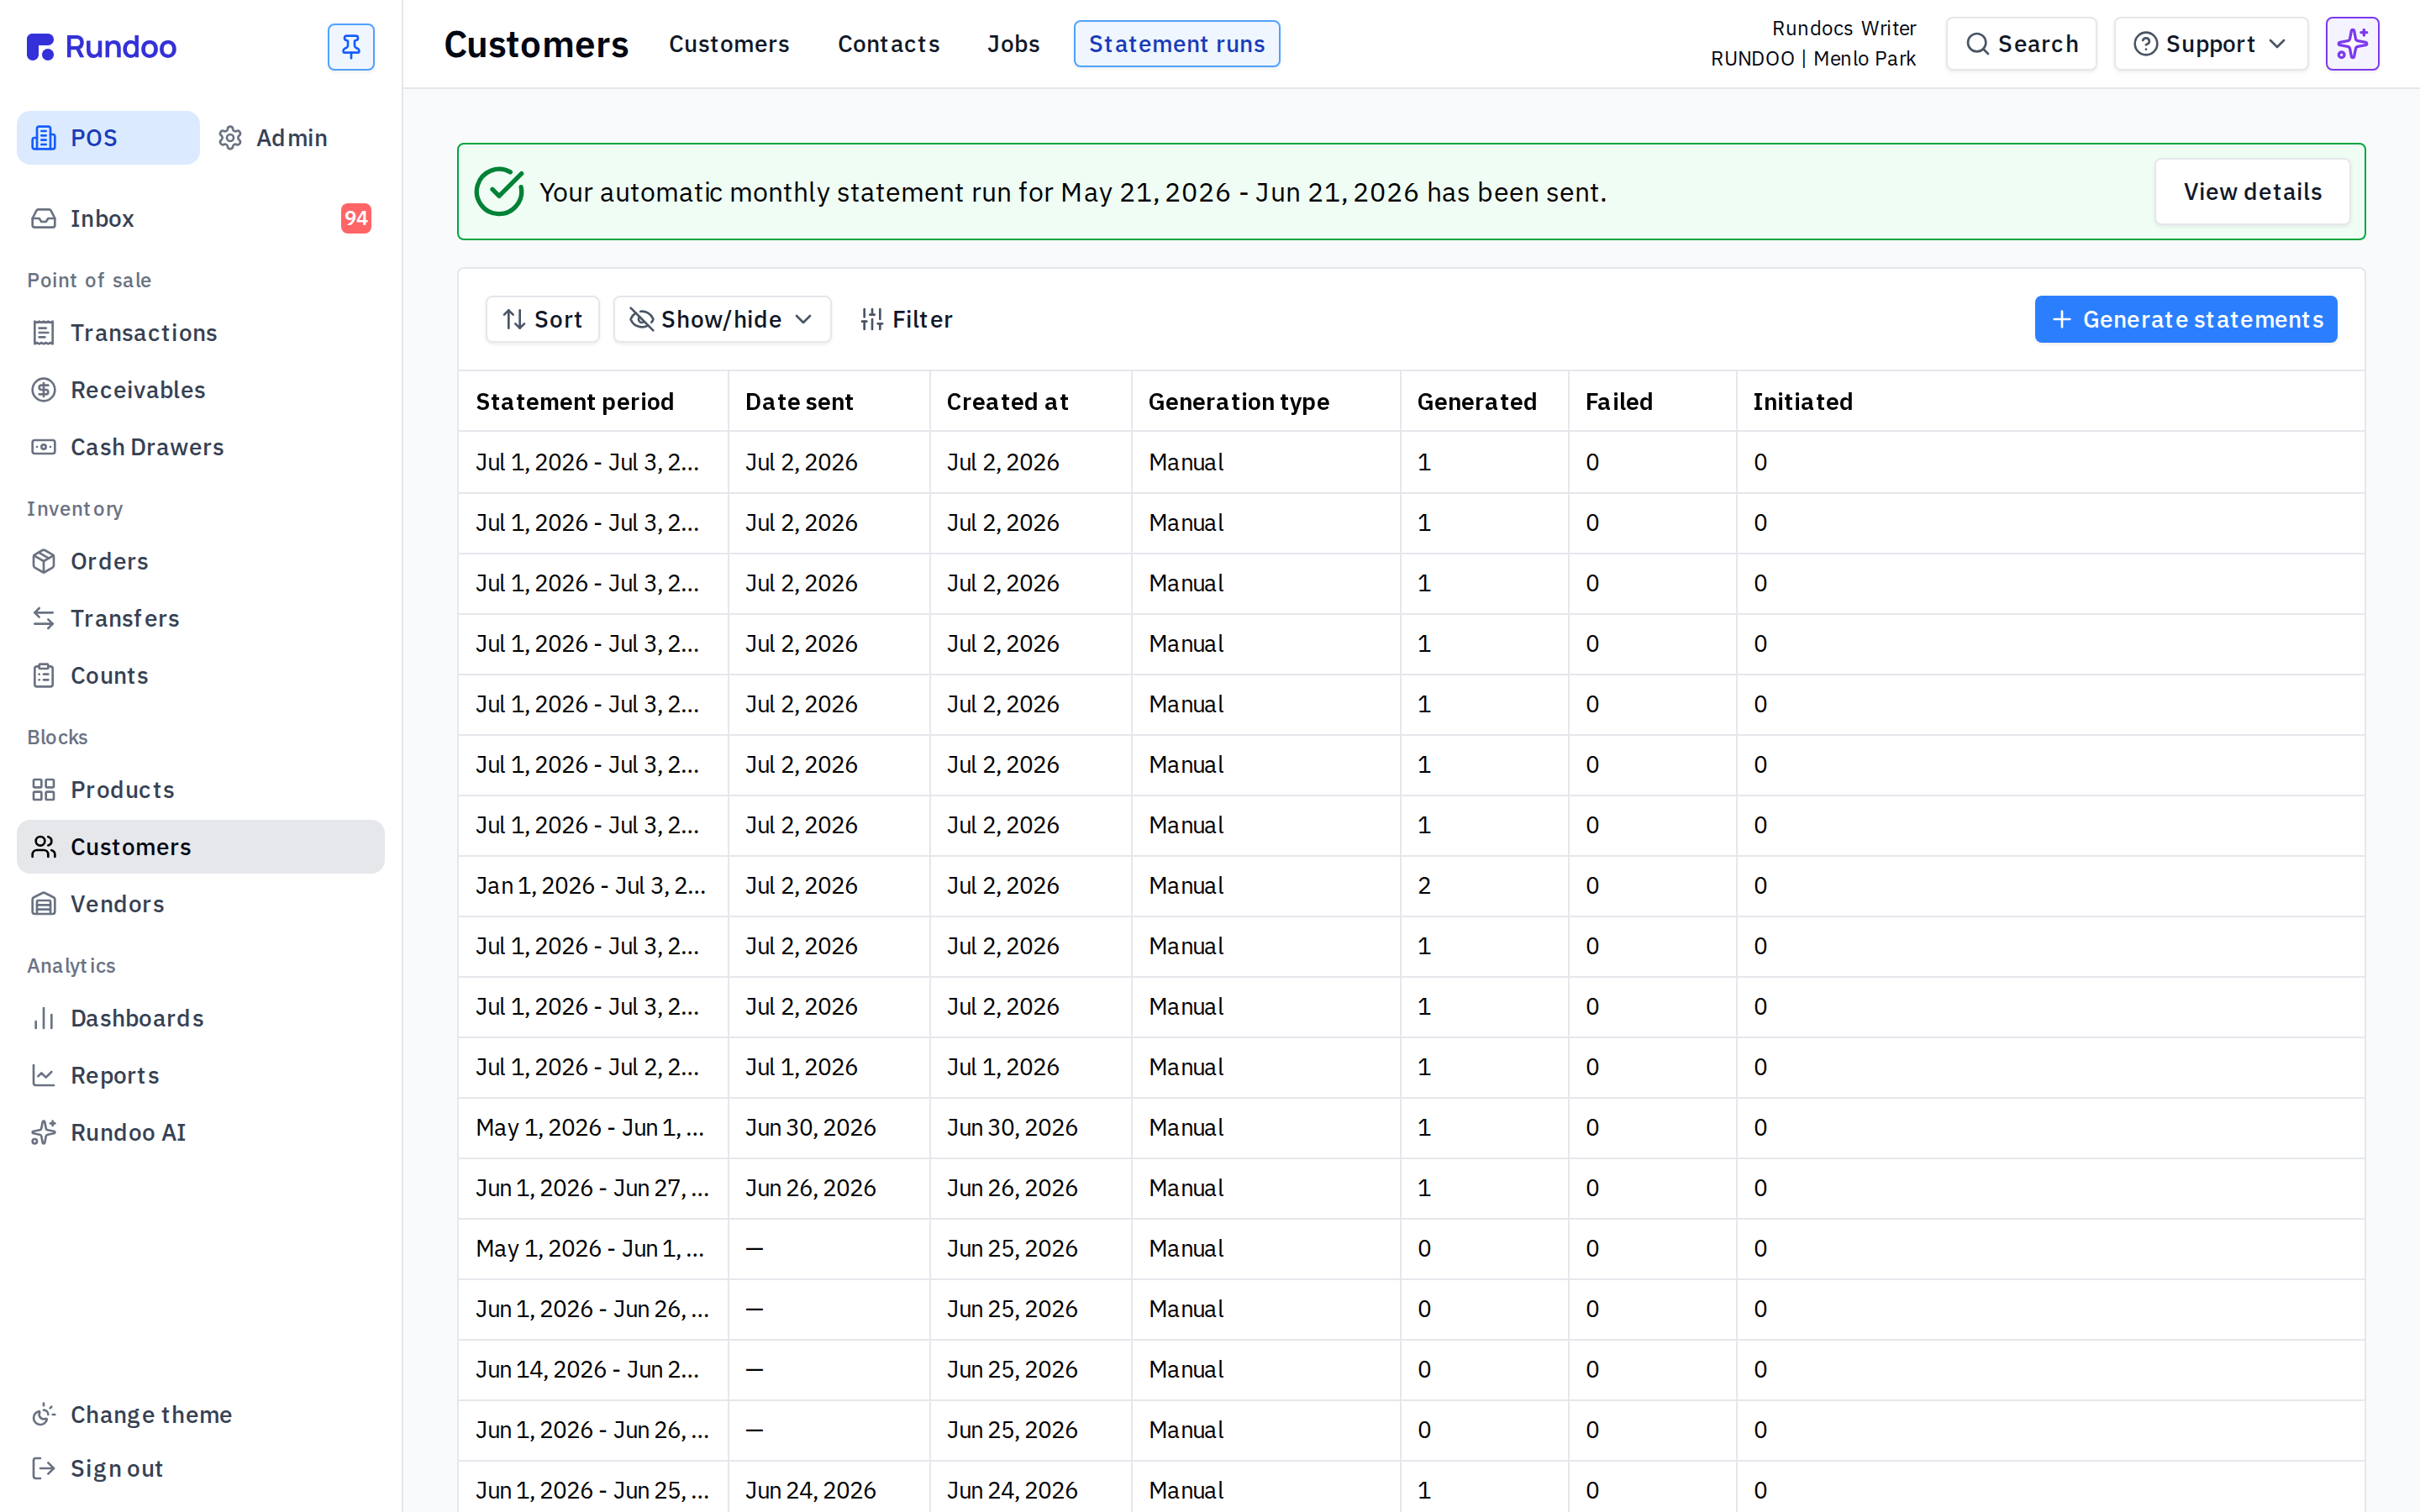
Task: Click the Rundocs Writer account label
Action: (1843, 28)
